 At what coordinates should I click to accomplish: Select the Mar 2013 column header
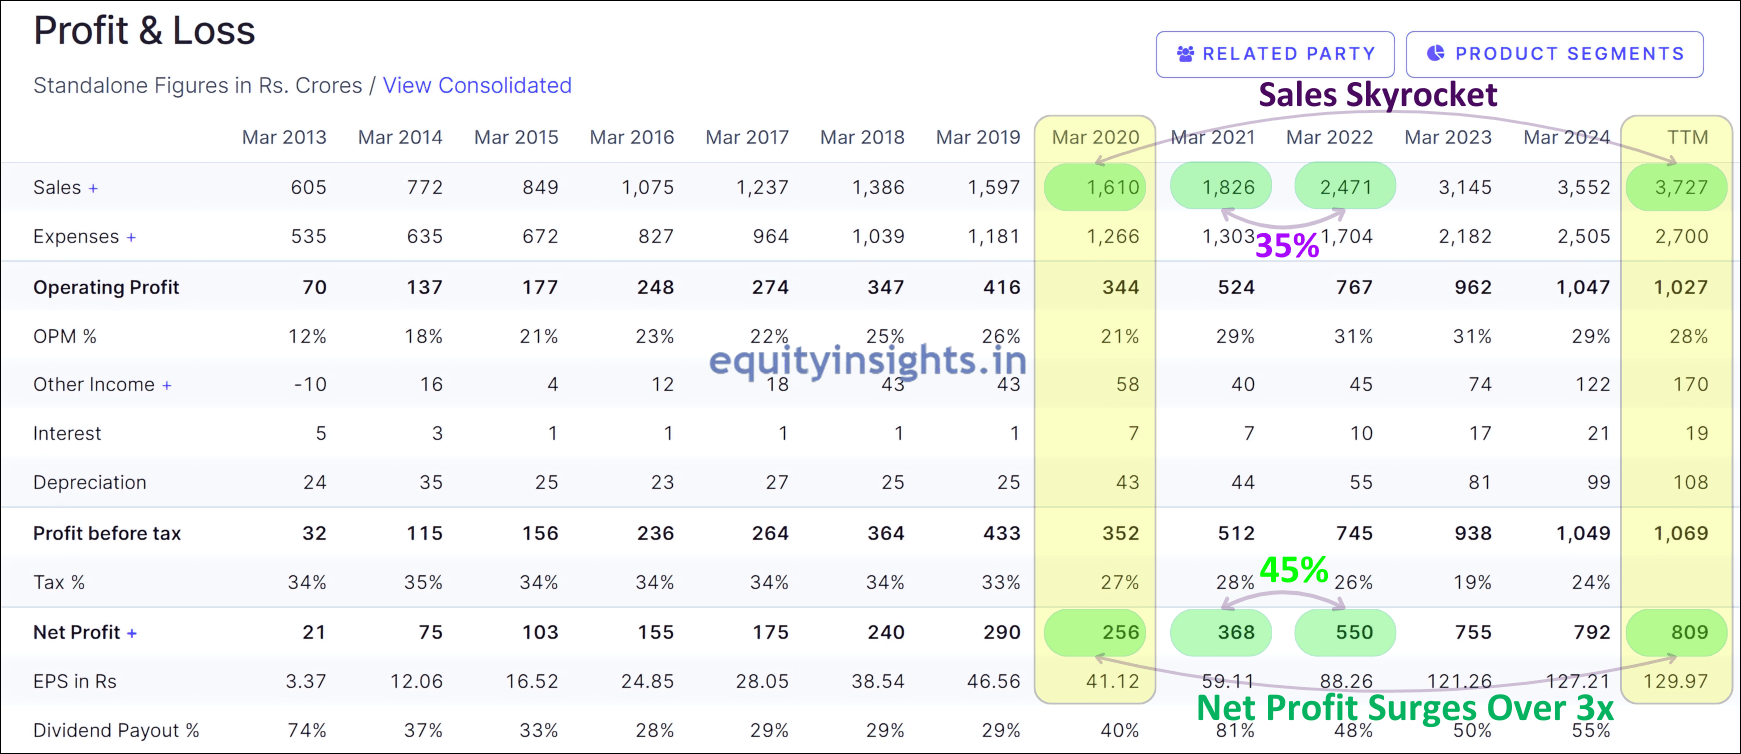[284, 137]
